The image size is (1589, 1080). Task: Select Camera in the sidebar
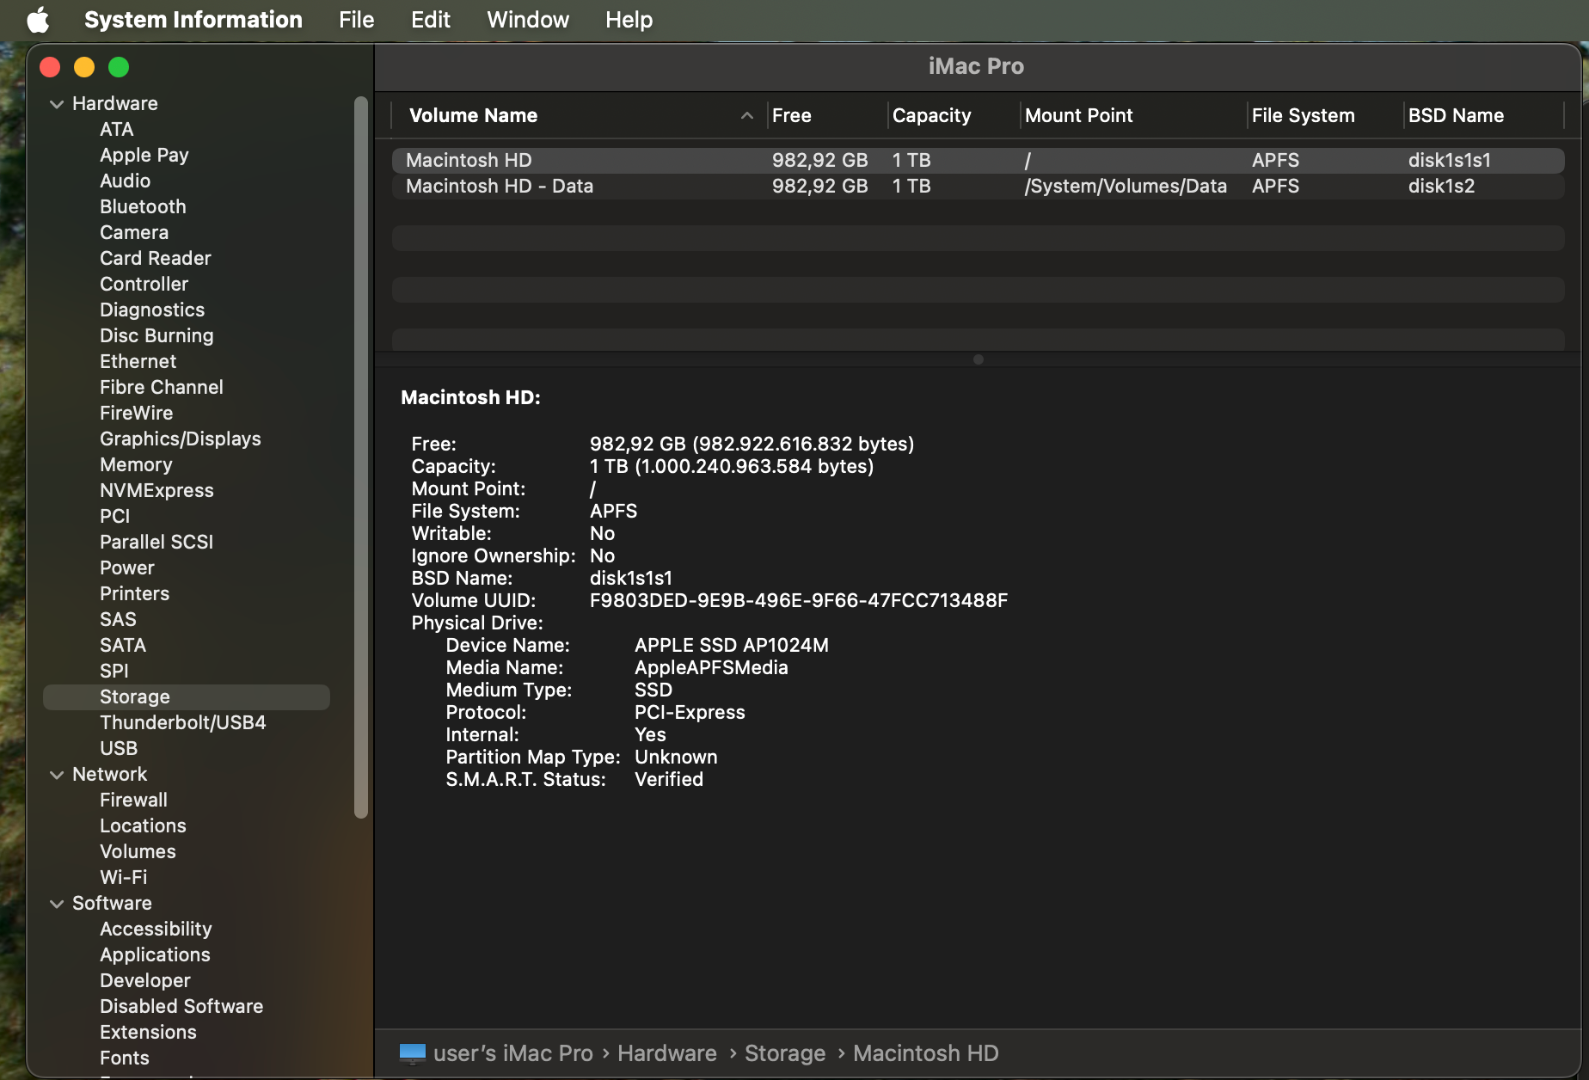tap(134, 233)
